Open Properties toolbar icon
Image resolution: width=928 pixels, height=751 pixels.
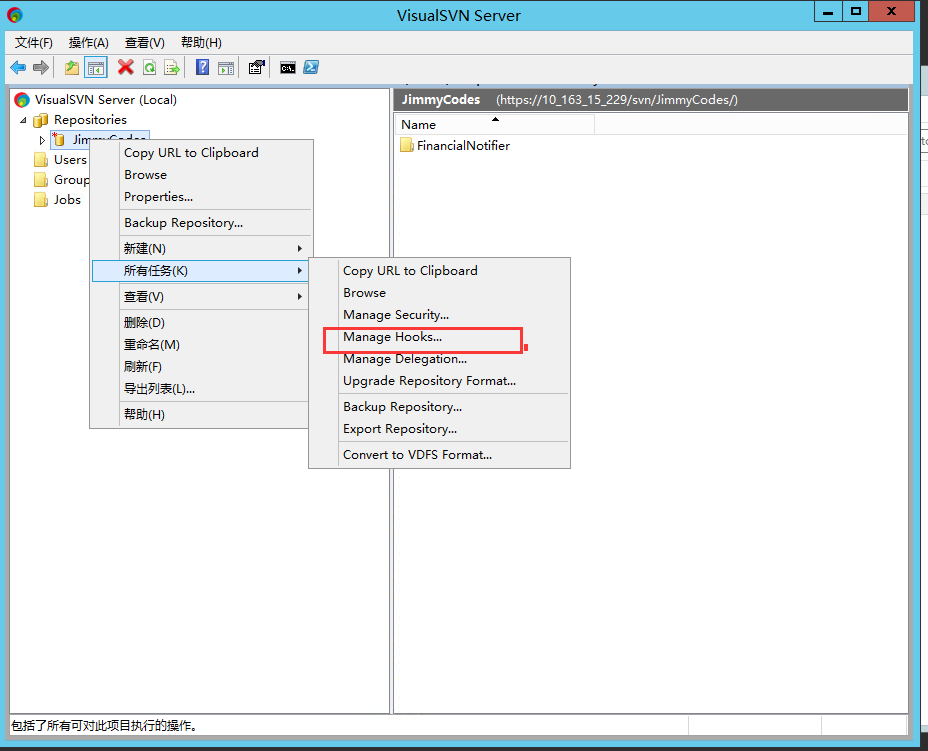tap(256, 67)
